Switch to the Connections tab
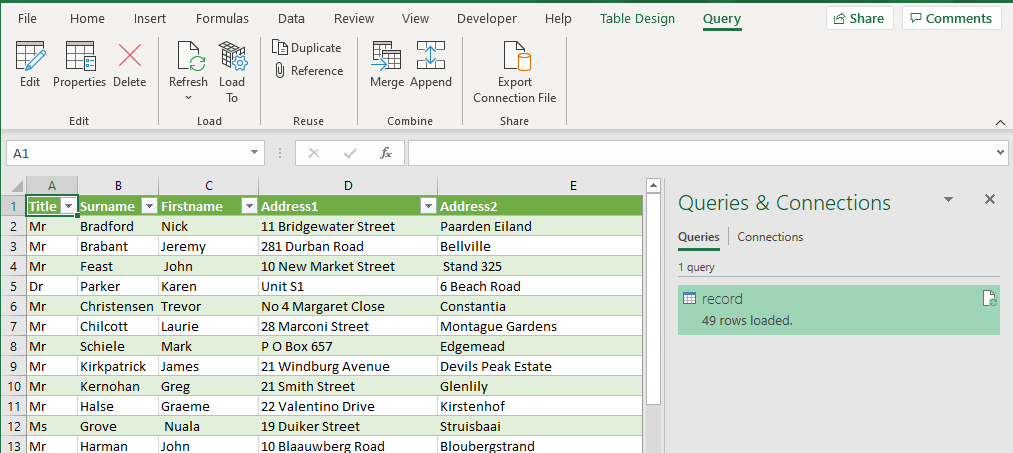The width and height of the screenshot is (1013, 453). tap(770, 237)
